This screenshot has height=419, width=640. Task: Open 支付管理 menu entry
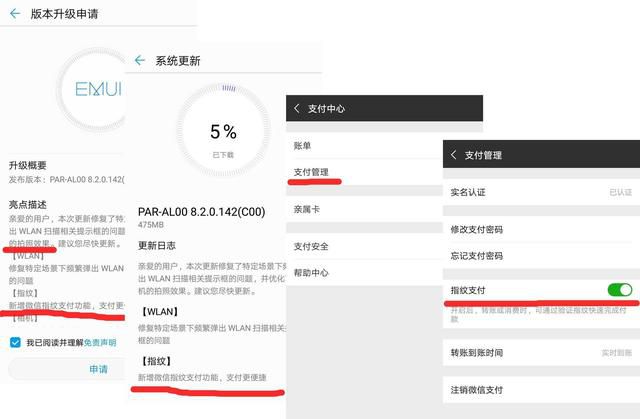click(x=311, y=172)
